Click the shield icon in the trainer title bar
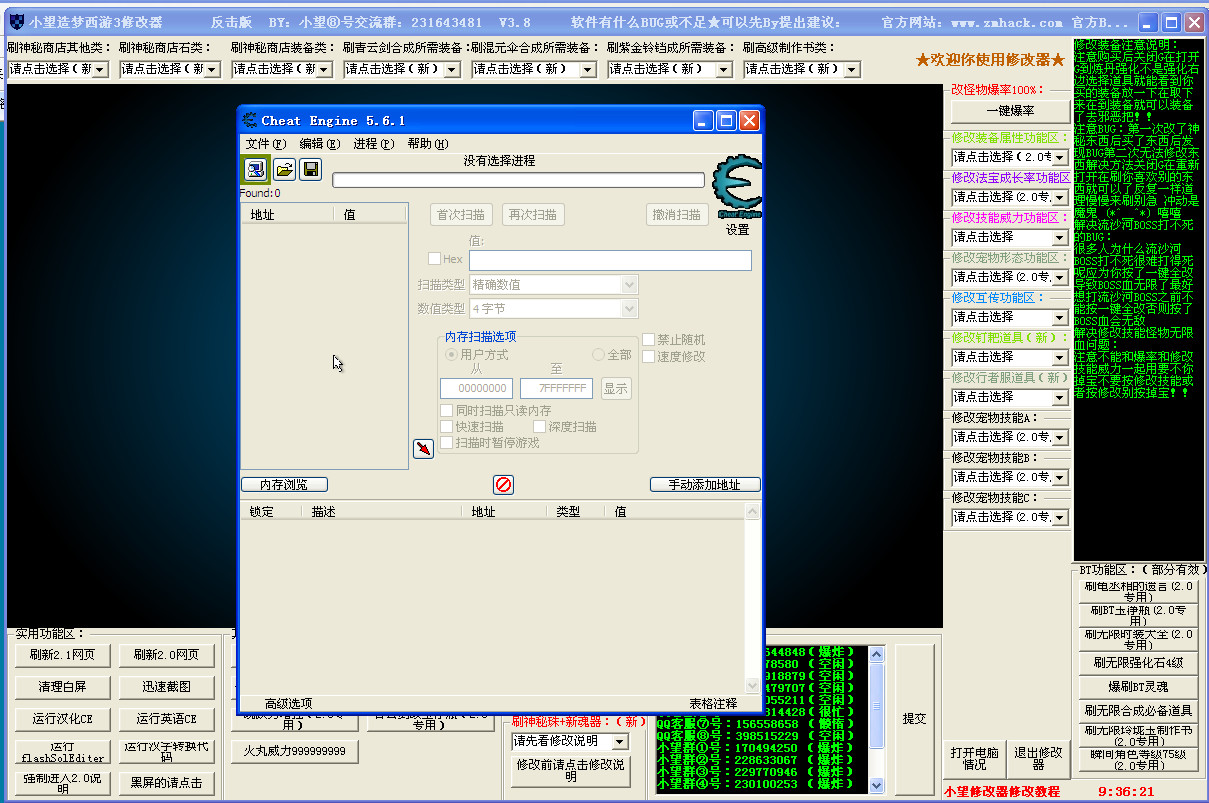 16,22
